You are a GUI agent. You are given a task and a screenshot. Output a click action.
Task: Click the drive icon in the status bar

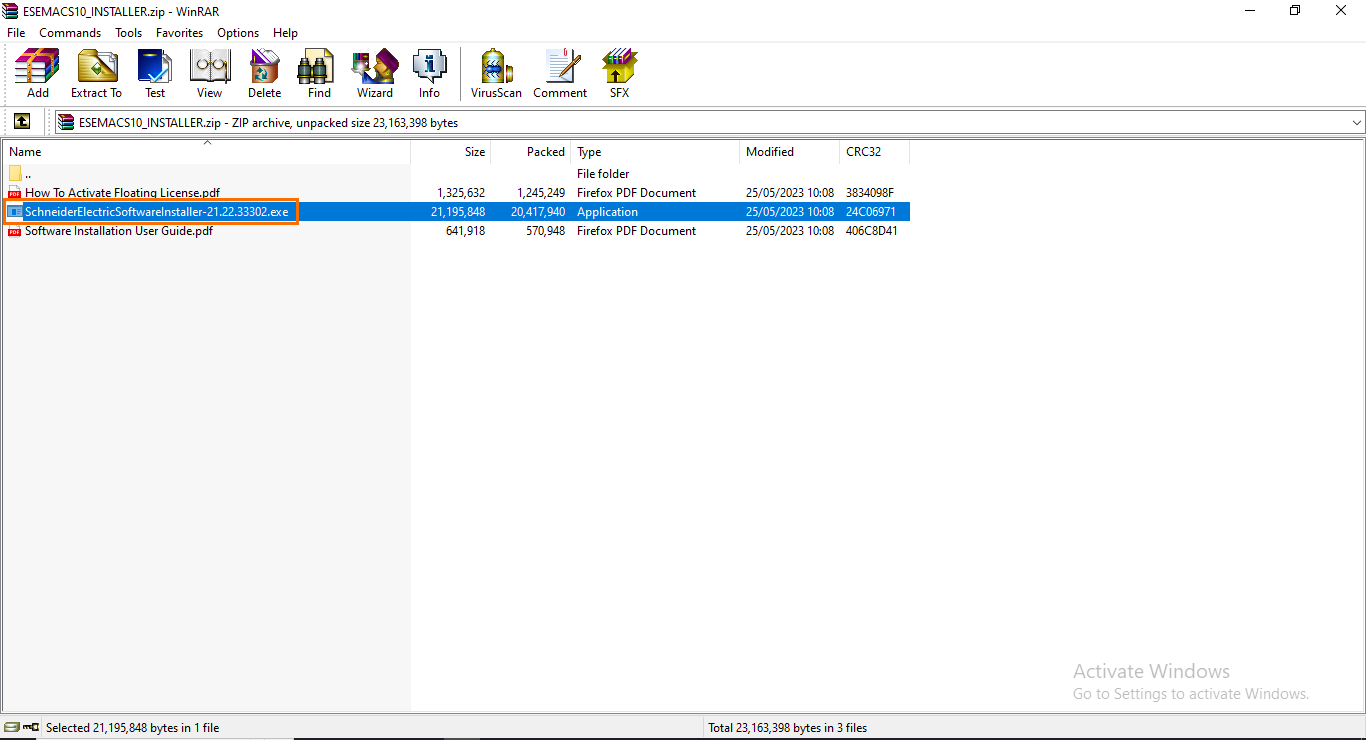coord(12,727)
